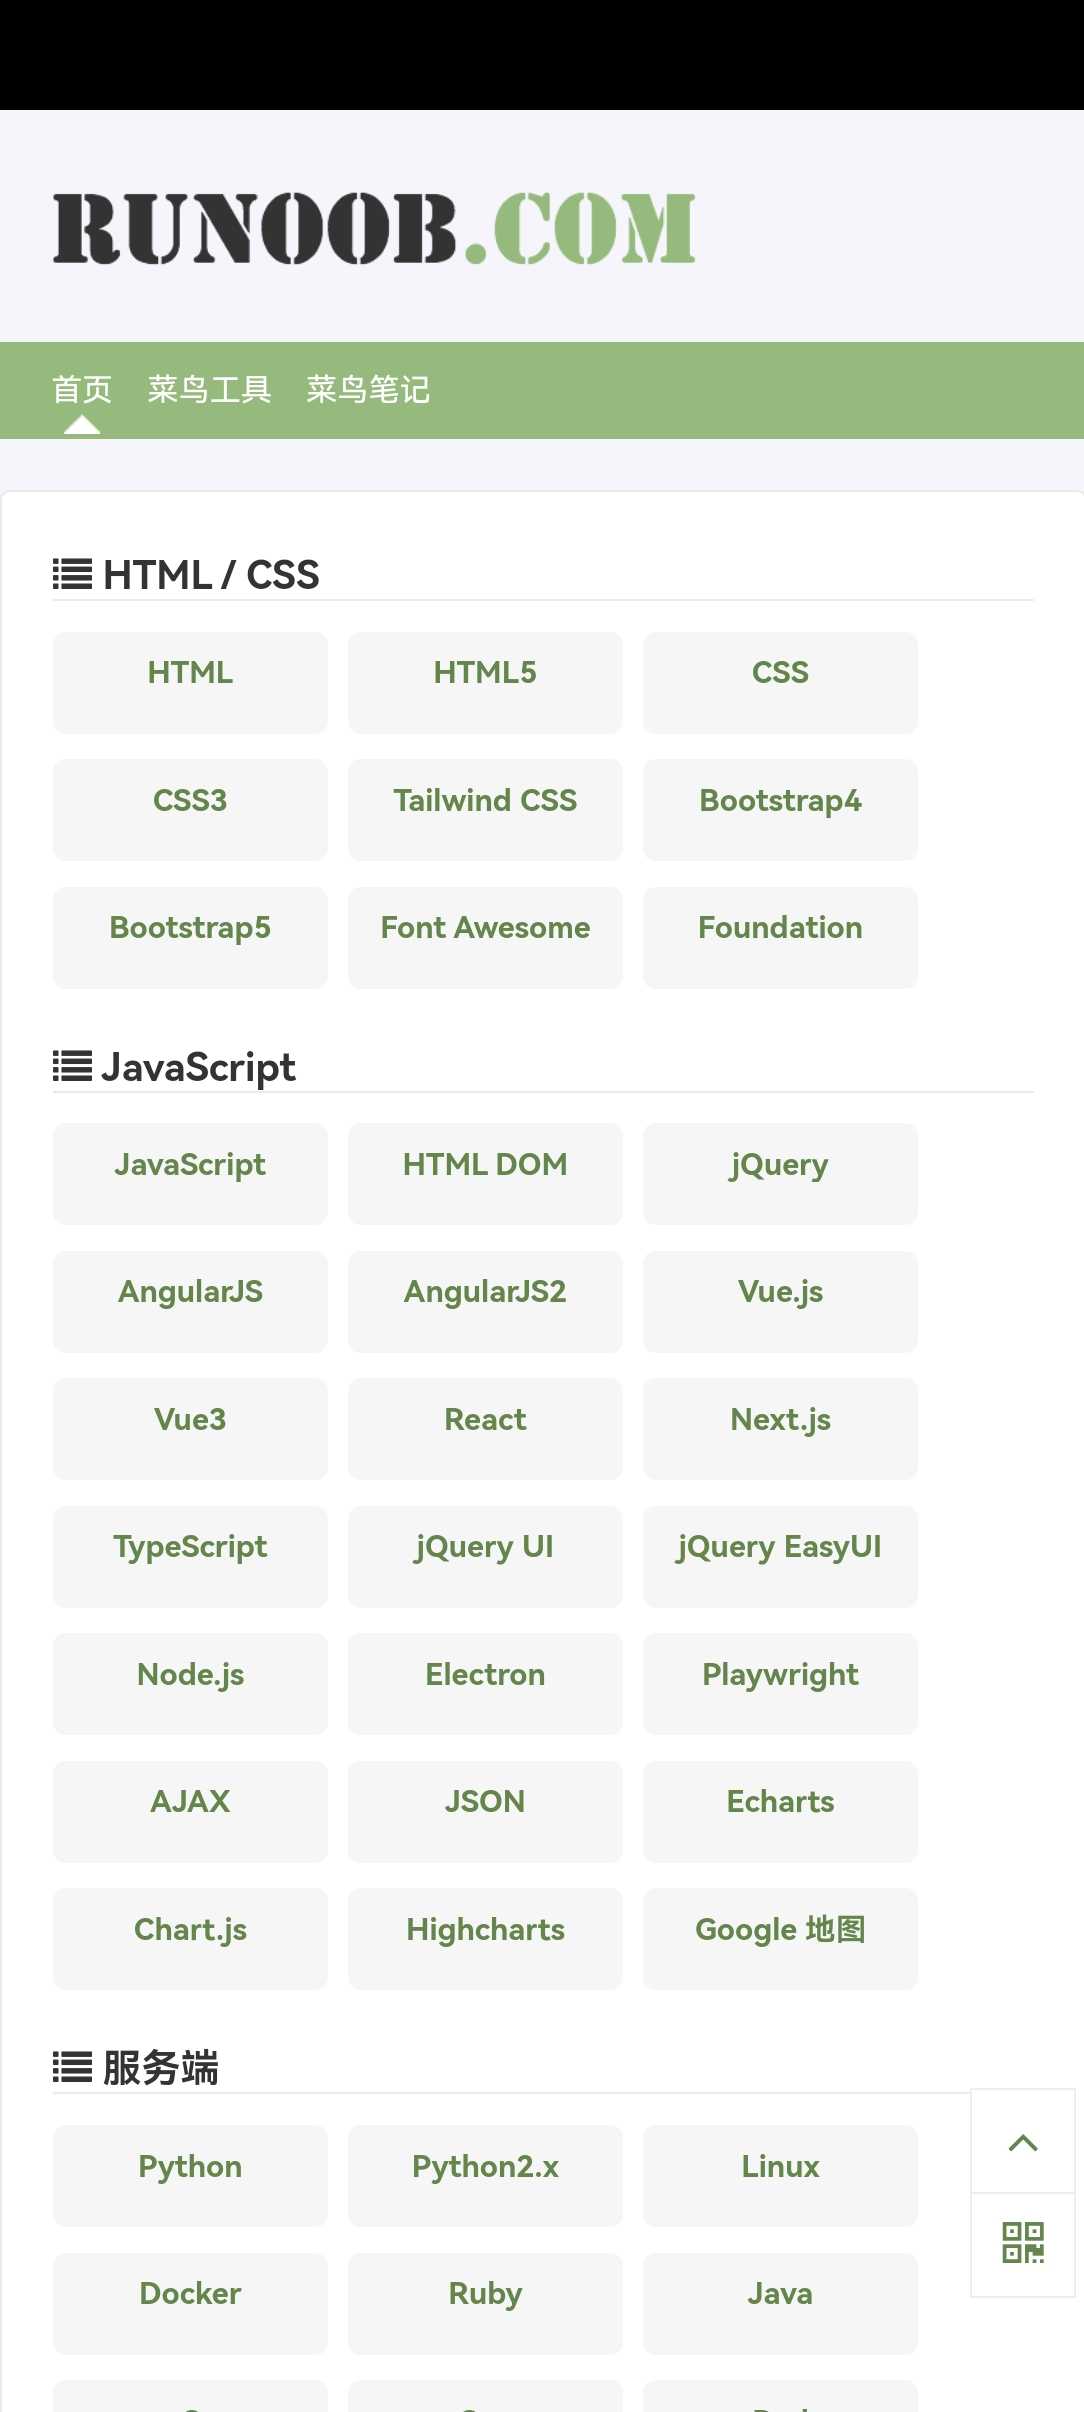Screen dimensions: 1084x2412
Task: Open the 菜鸟工具 navigation tab
Action: click(209, 389)
